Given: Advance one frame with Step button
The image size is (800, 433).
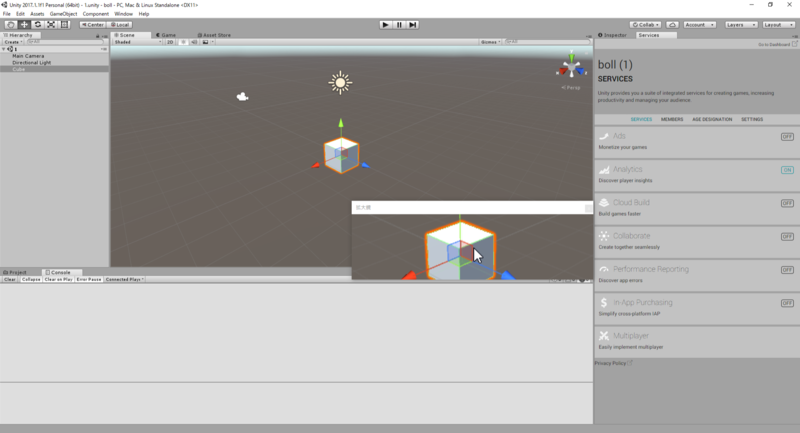Looking at the screenshot, I should tap(413, 24).
